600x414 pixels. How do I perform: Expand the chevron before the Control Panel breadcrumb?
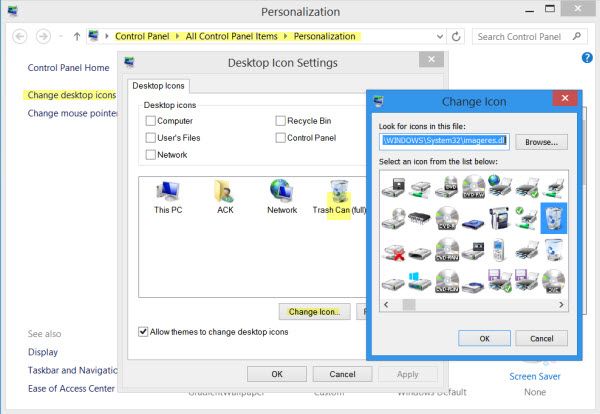coord(107,36)
